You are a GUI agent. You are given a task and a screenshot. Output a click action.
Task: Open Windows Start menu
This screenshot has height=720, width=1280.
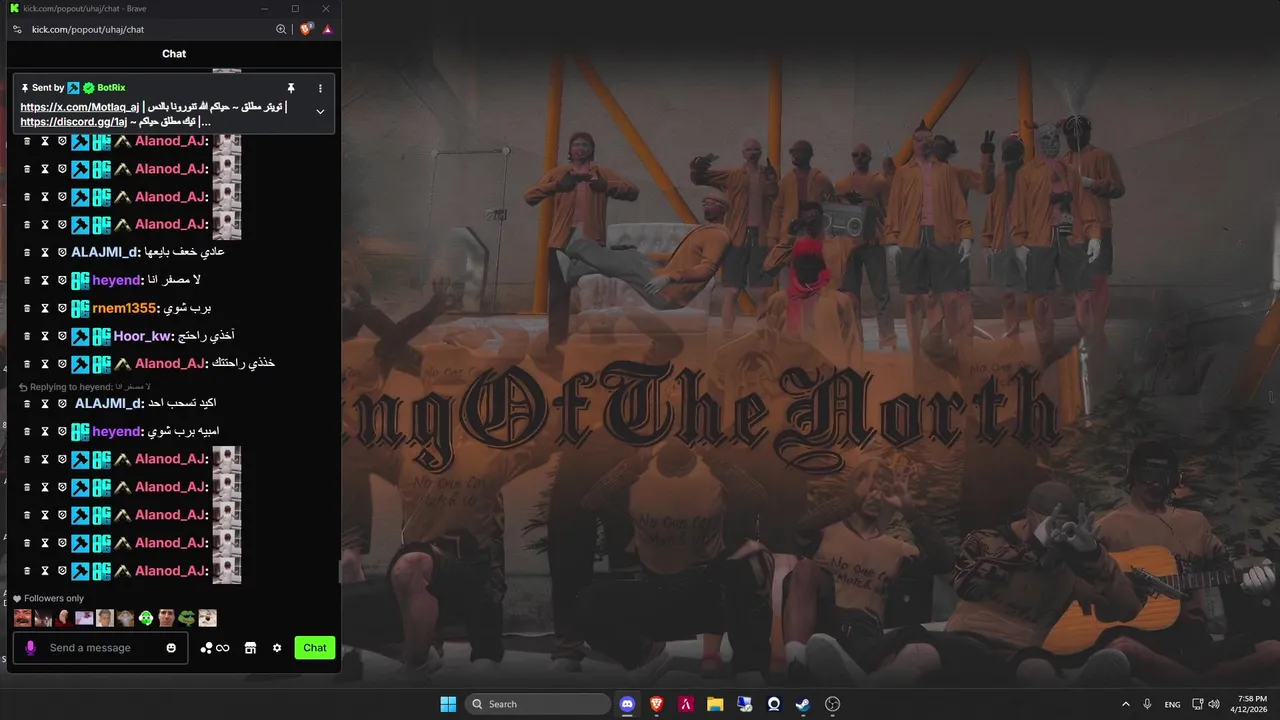tap(448, 704)
